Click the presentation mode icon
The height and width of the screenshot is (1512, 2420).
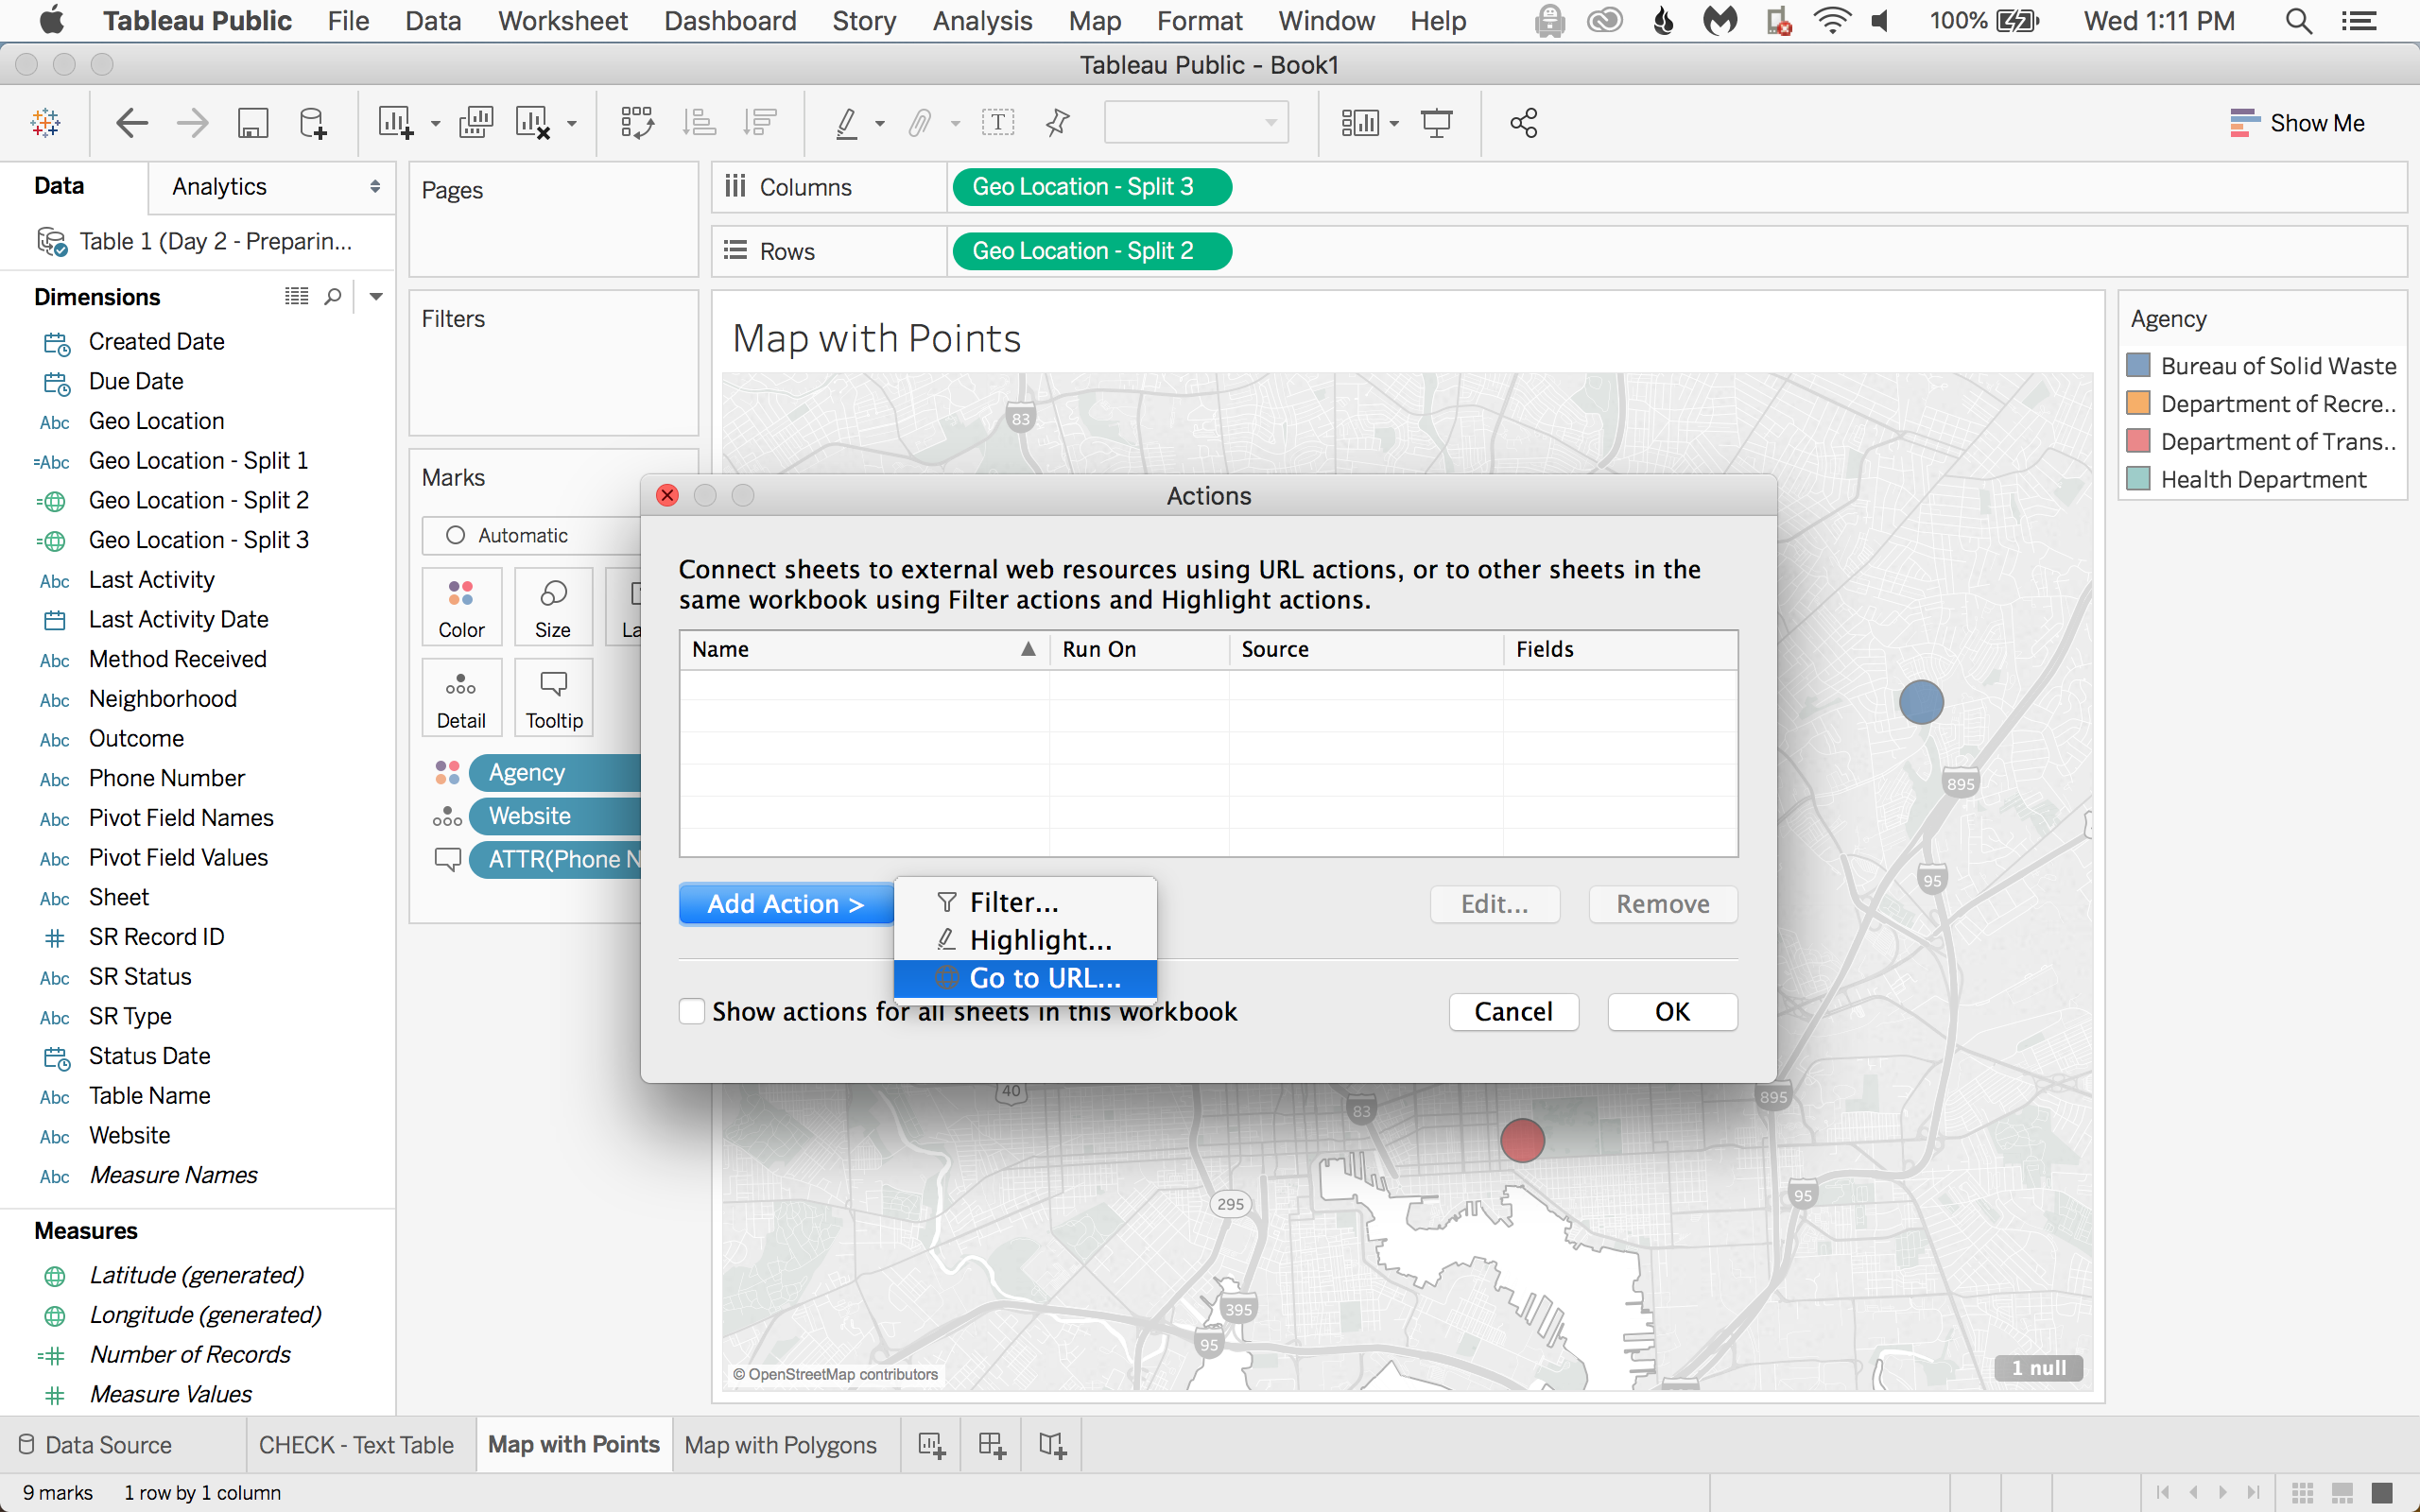click(1436, 123)
